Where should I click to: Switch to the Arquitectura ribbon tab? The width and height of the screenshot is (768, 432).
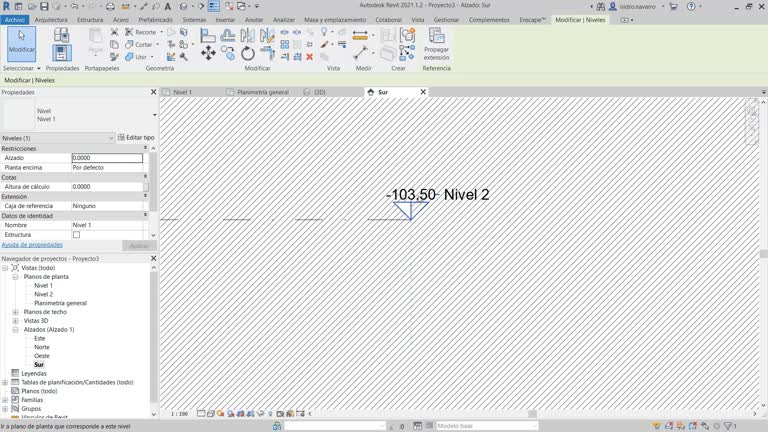coord(51,20)
